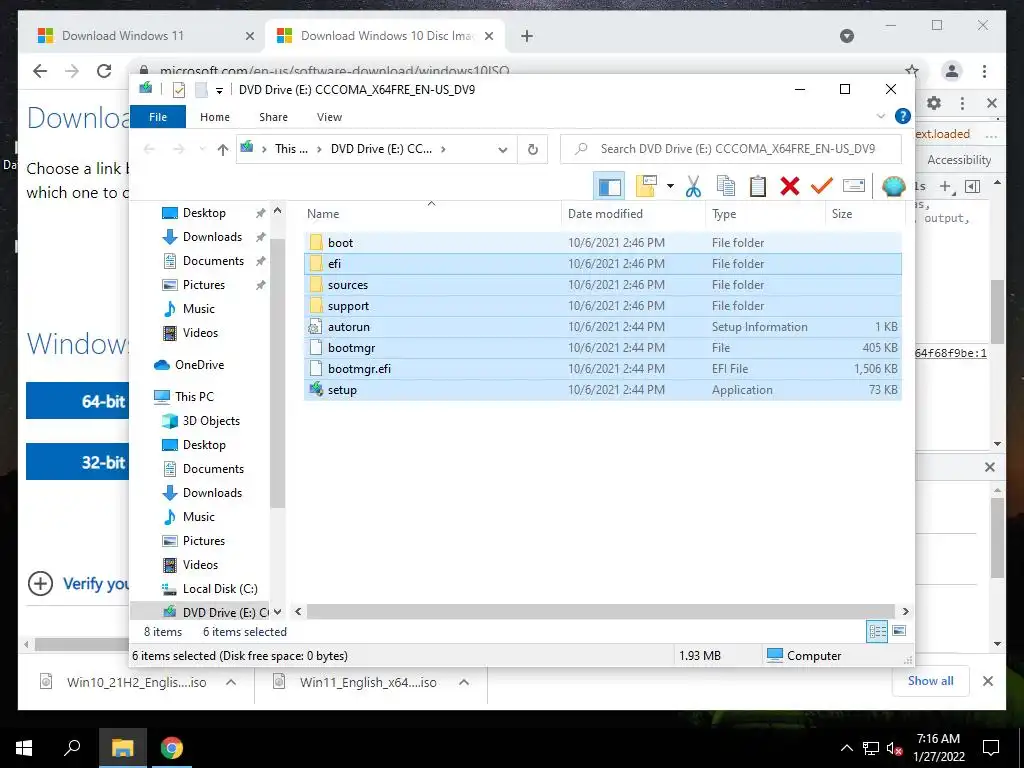The height and width of the screenshot is (768, 1024).
Task: Click the orange checkmark Properties icon
Action: click(821, 186)
